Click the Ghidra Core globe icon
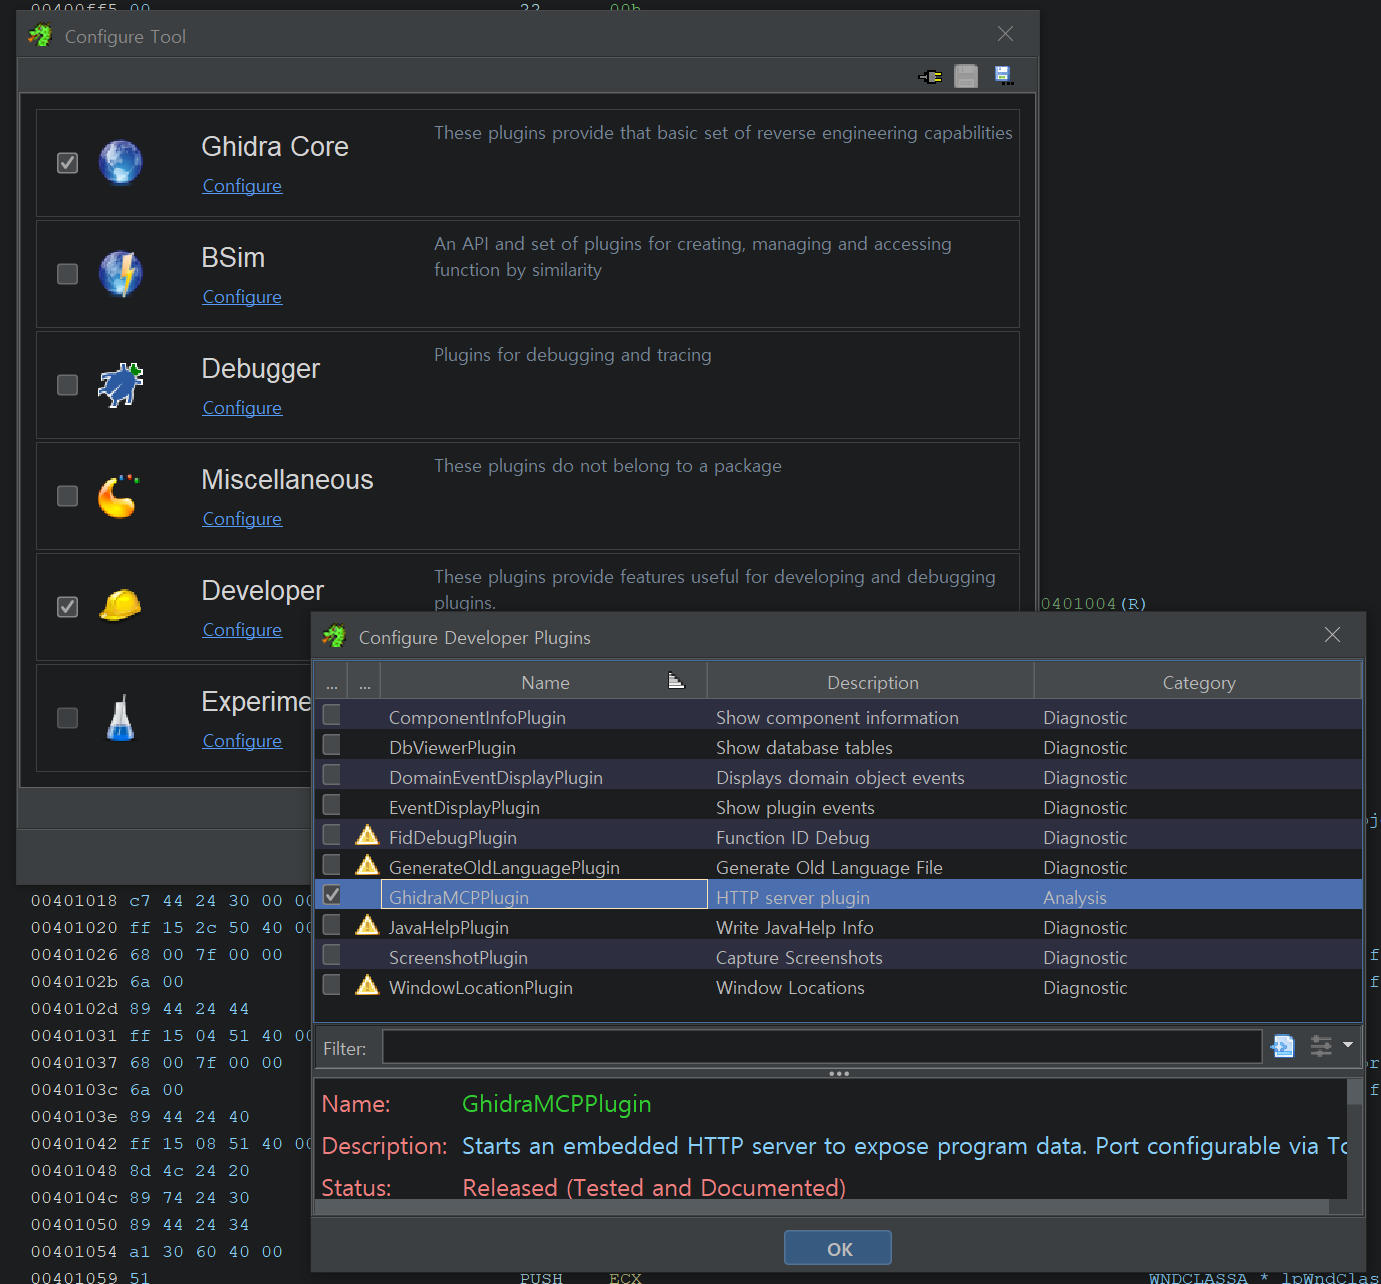Image resolution: width=1381 pixels, height=1284 pixels. tap(121, 162)
